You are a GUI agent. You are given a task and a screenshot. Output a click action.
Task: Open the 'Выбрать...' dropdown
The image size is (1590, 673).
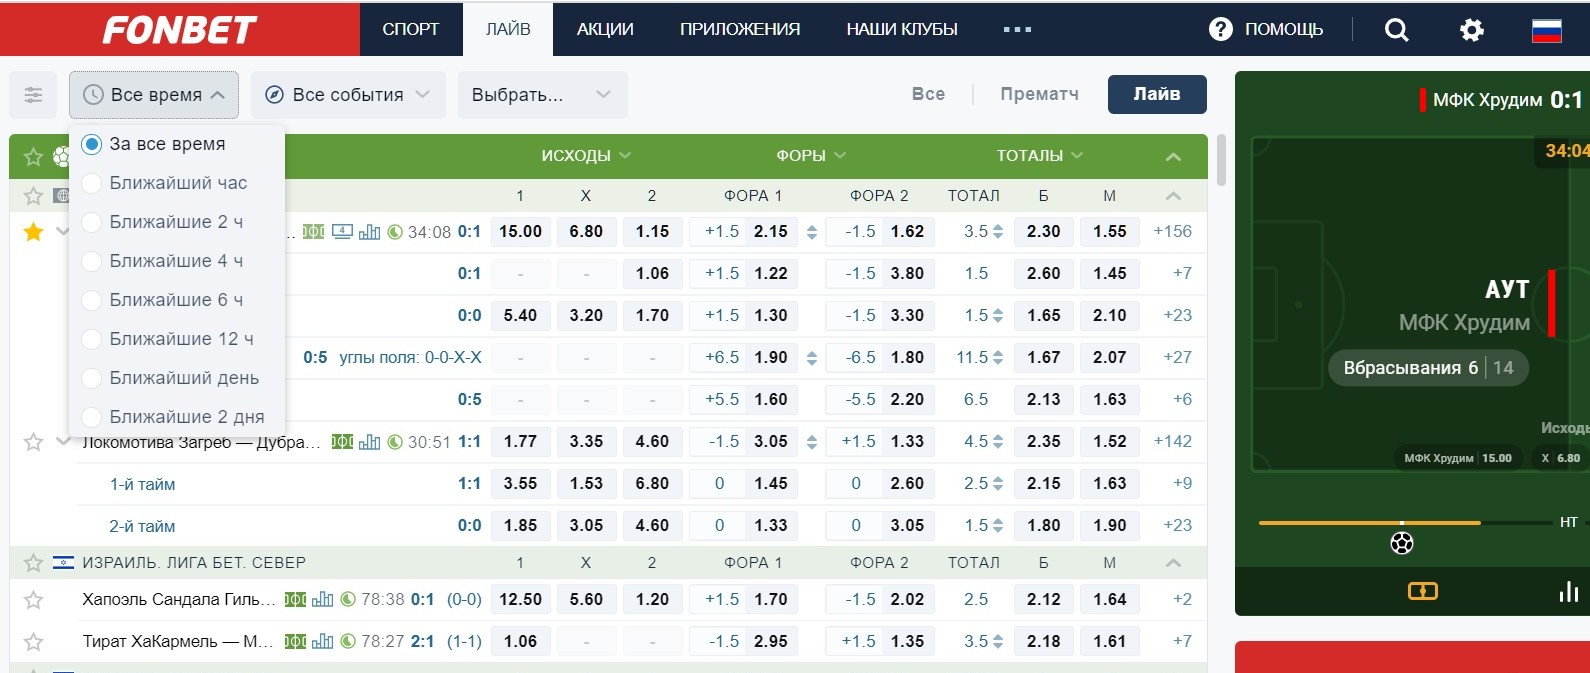[x=542, y=95]
